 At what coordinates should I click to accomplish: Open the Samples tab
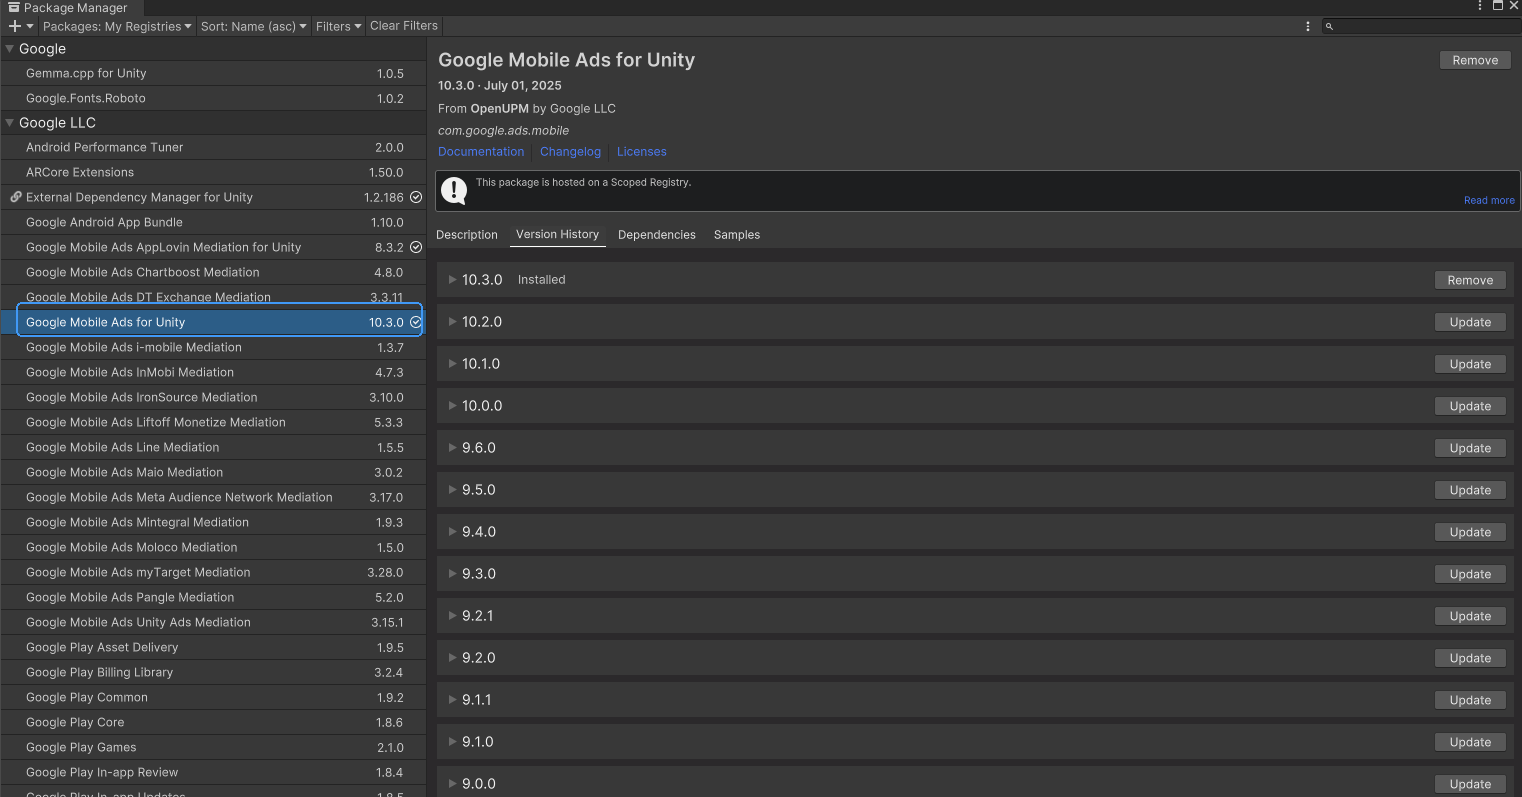click(737, 235)
